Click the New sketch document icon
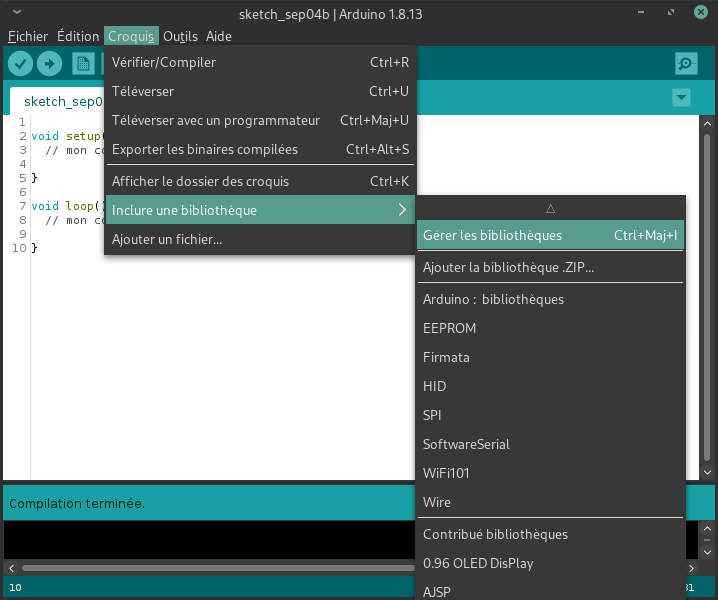 [83, 63]
